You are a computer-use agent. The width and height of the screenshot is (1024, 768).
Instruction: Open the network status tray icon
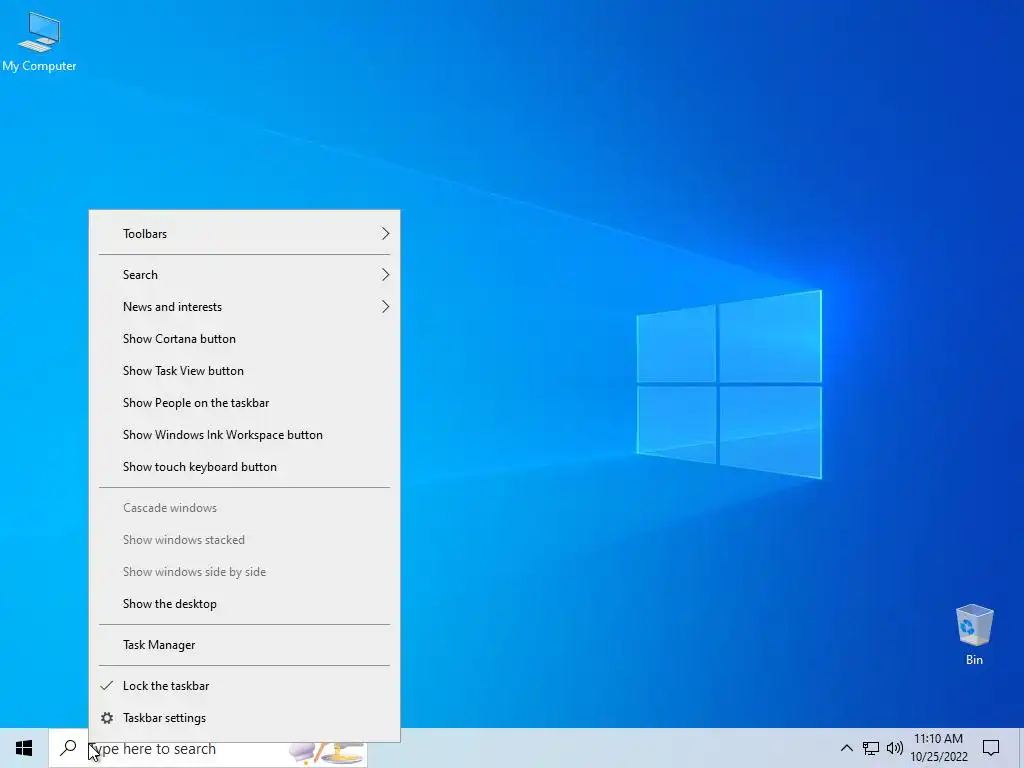(x=871, y=748)
